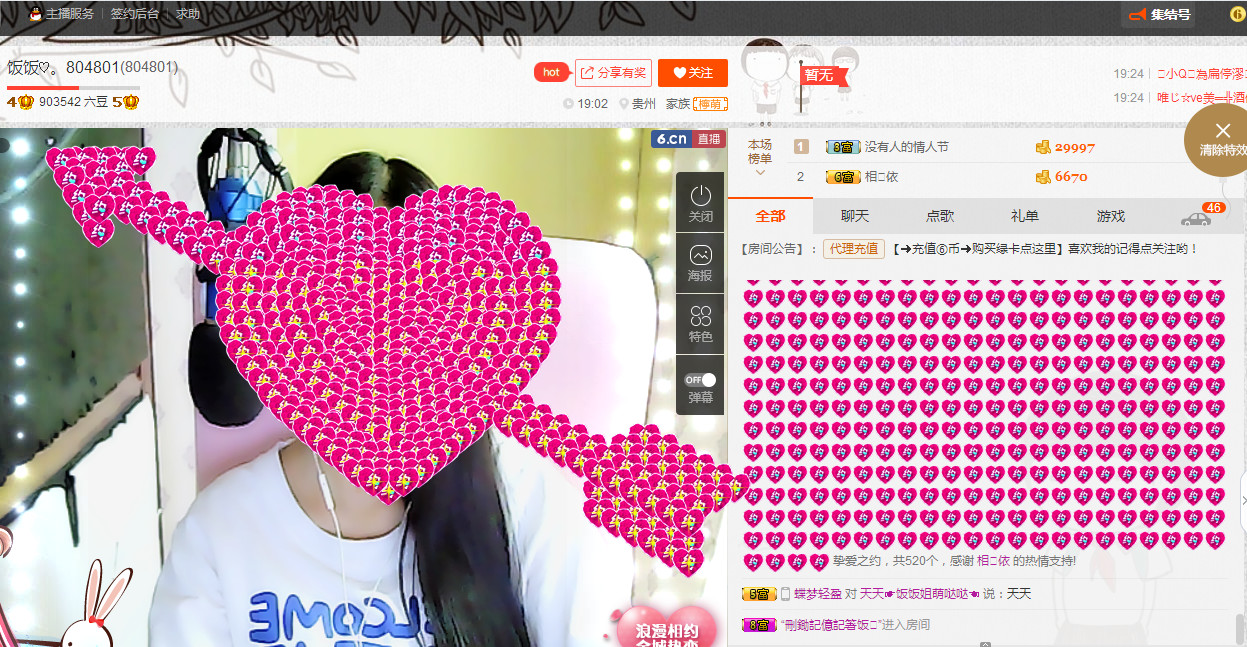The width and height of the screenshot is (1247, 647).
Task: Expand the chat area with bottom arrow
Action: [985, 644]
